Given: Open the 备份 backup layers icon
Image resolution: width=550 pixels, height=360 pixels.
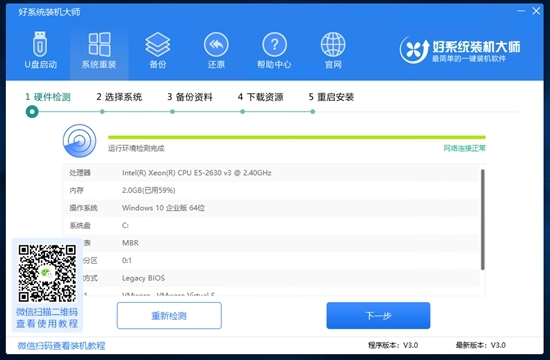Looking at the screenshot, I should (158, 50).
